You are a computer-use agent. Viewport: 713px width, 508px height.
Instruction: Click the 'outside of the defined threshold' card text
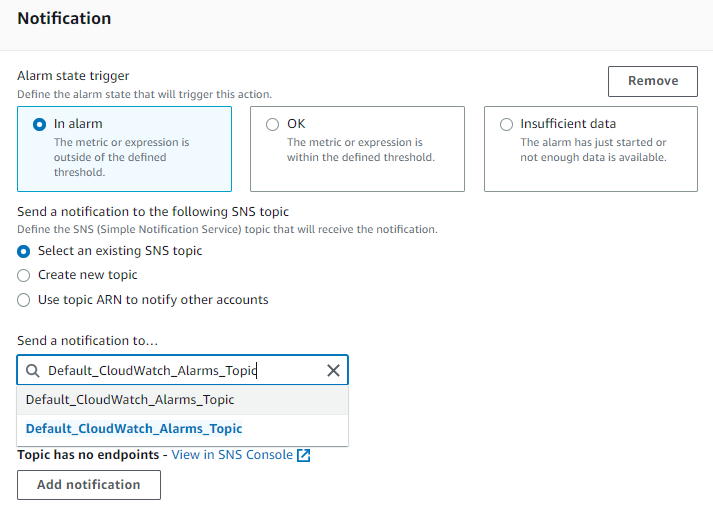click(121, 157)
